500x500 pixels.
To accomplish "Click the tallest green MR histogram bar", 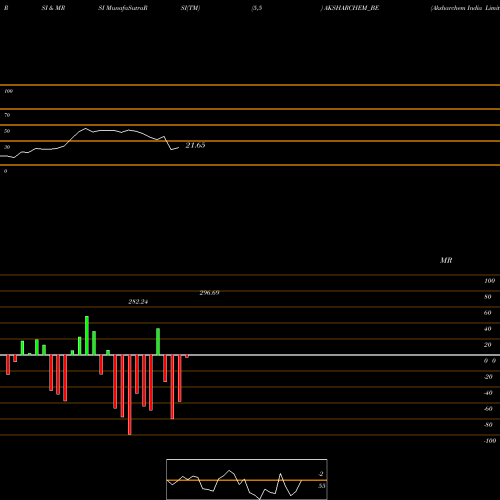I will tap(87, 335).
